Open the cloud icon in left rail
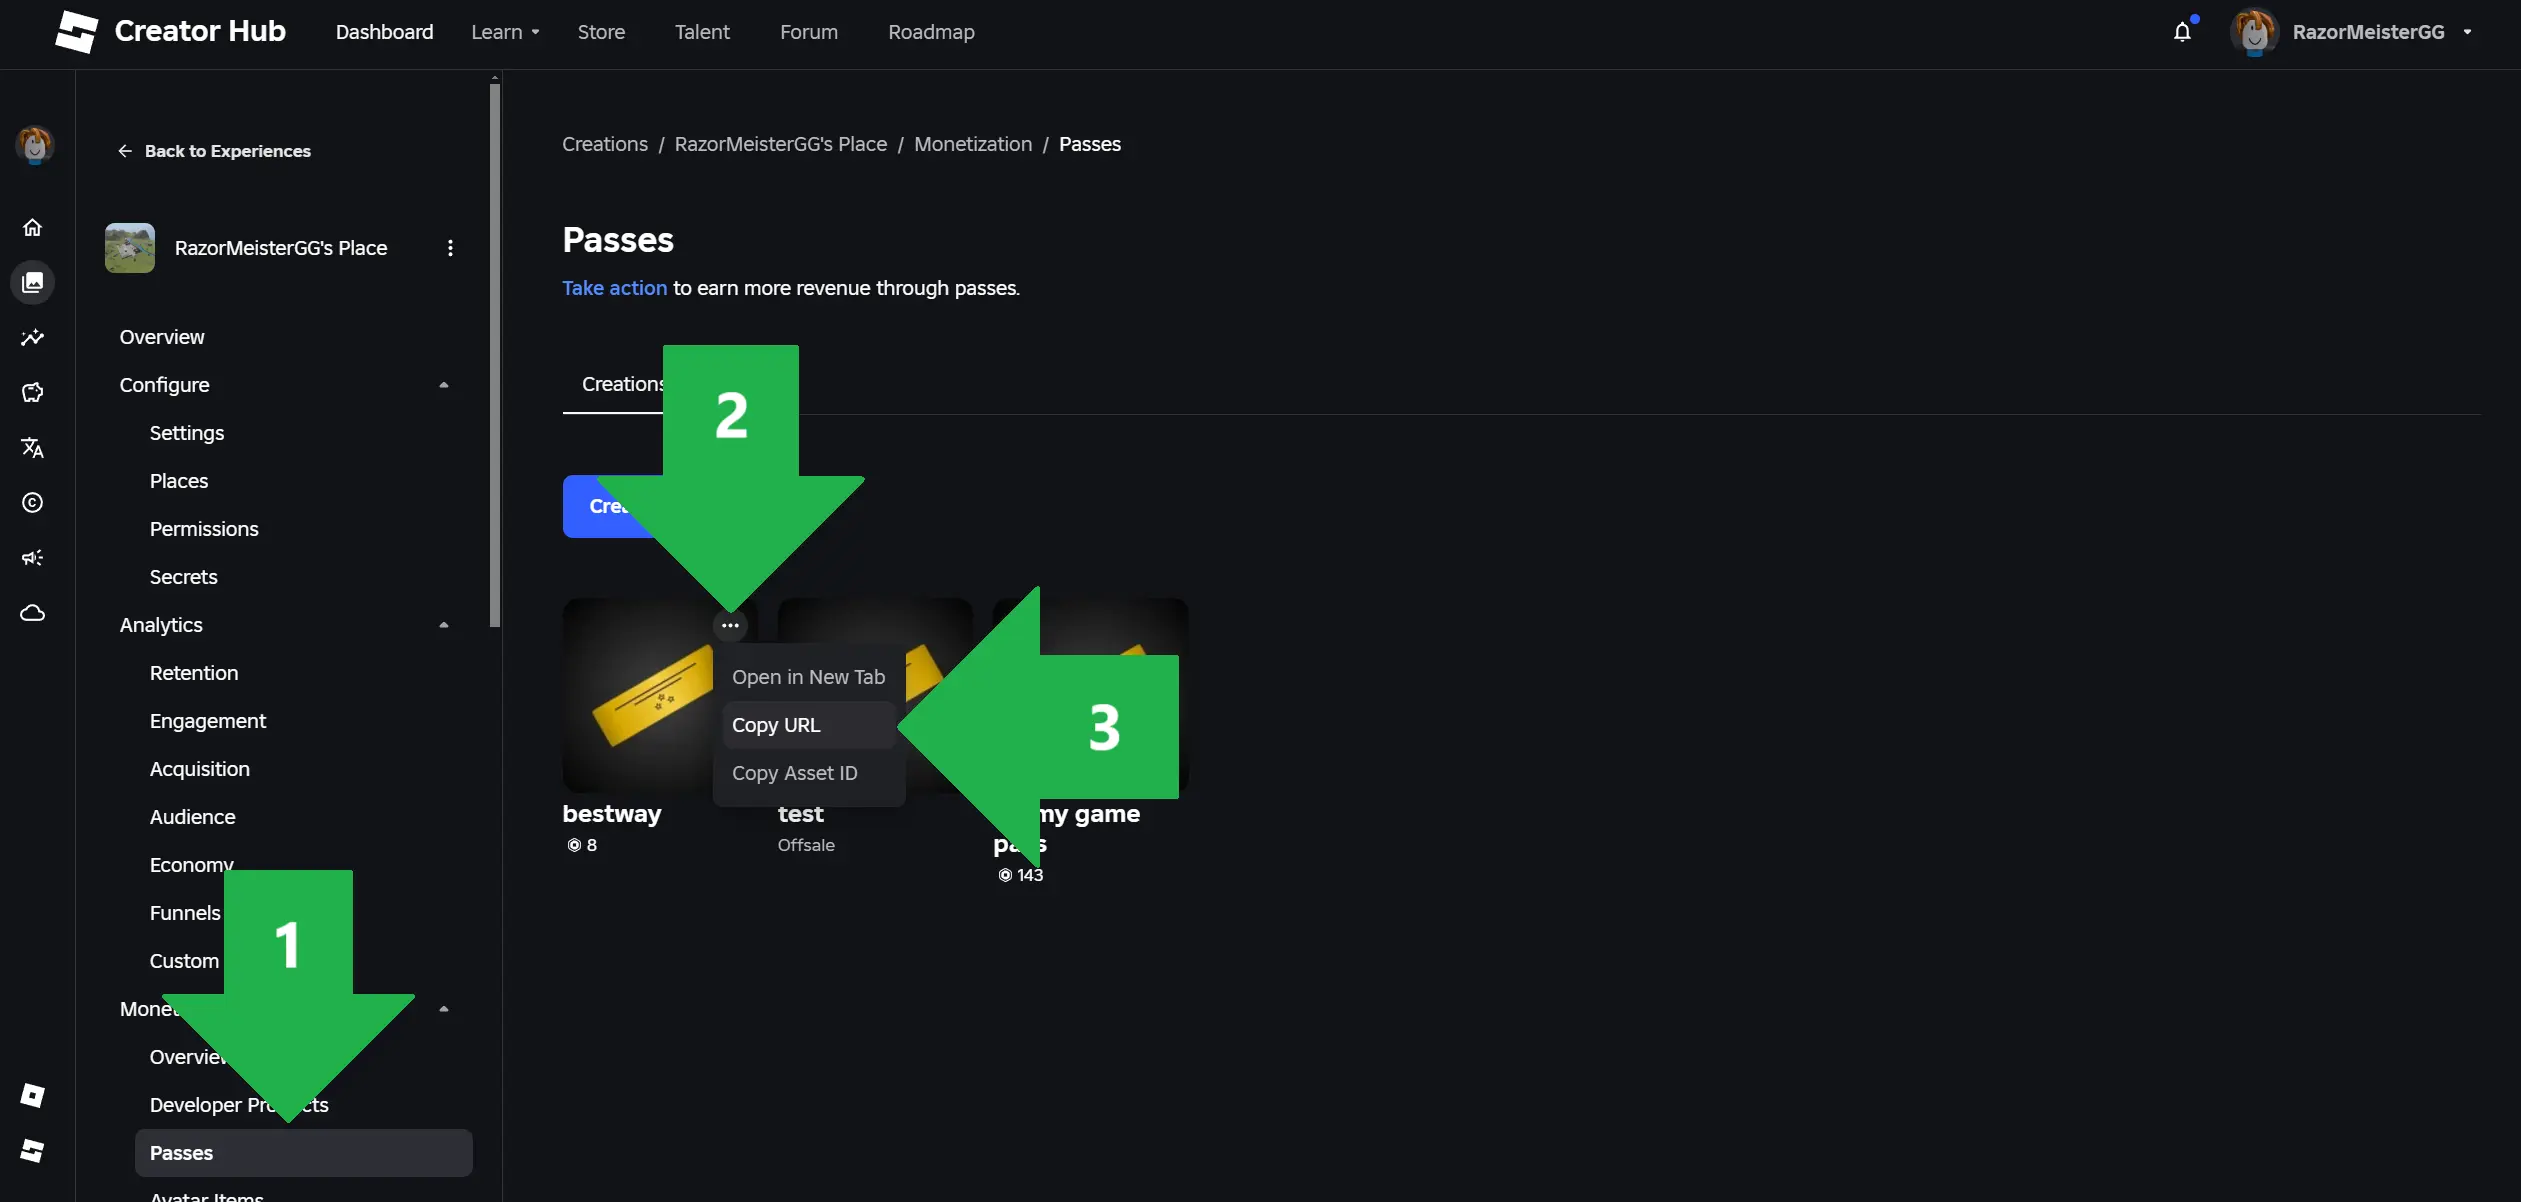Image resolution: width=2521 pixels, height=1202 pixels. pyautogui.click(x=33, y=613)
